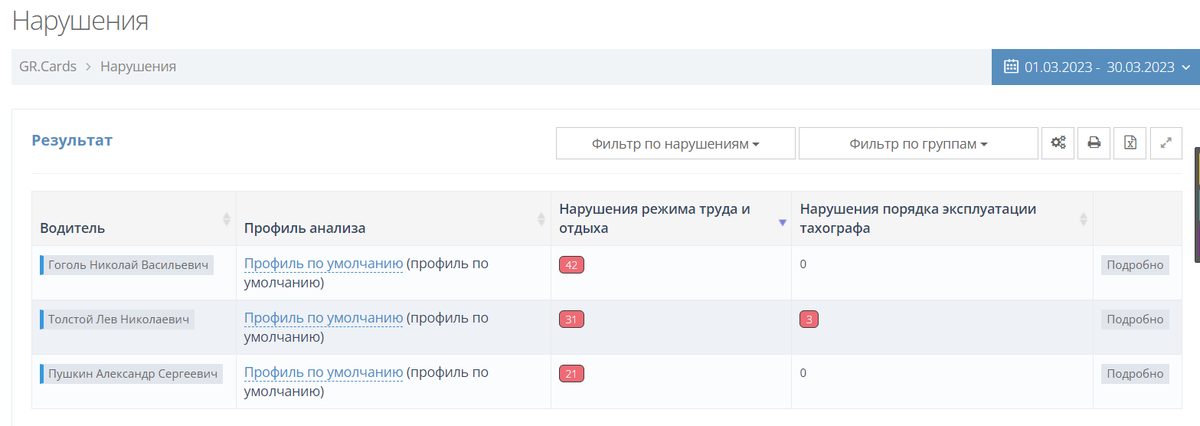Select driver Пушкин Александр Сергеевич
The image size is (1200, 426).
pyautogui.click(x=130, y=373)
